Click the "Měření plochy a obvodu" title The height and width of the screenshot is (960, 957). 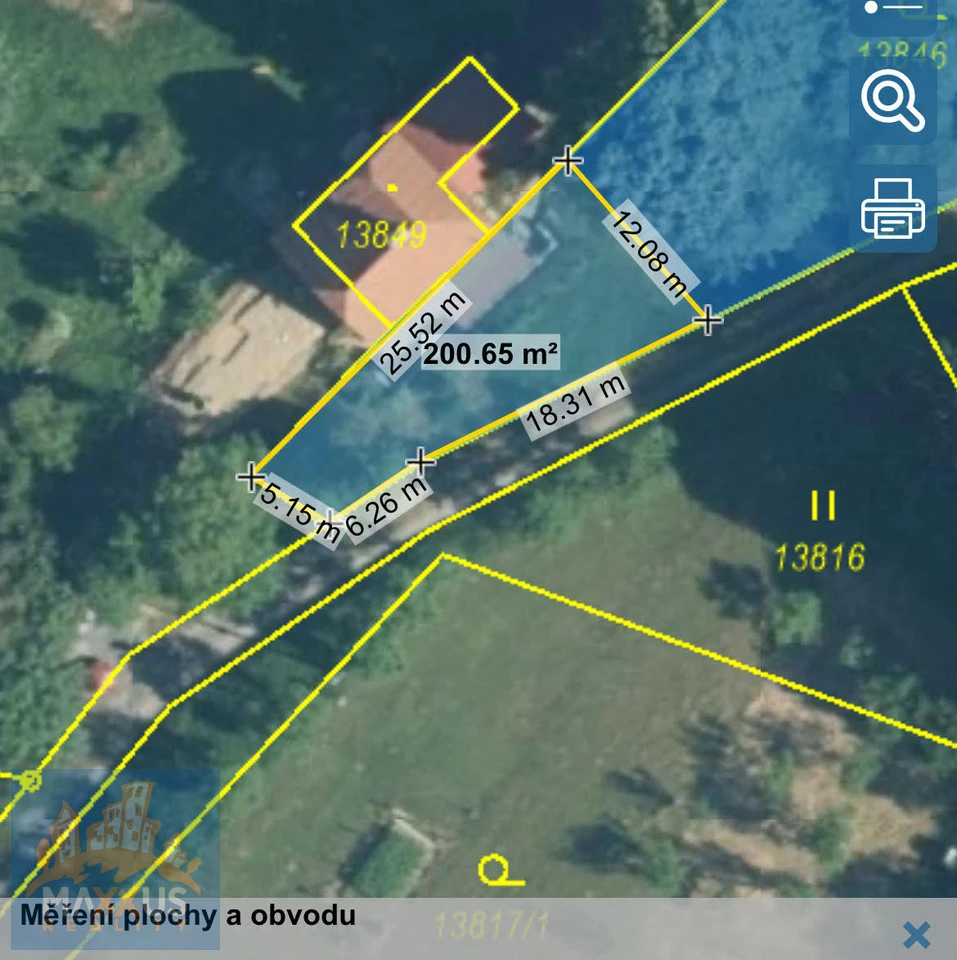click(x=188, y=915)
